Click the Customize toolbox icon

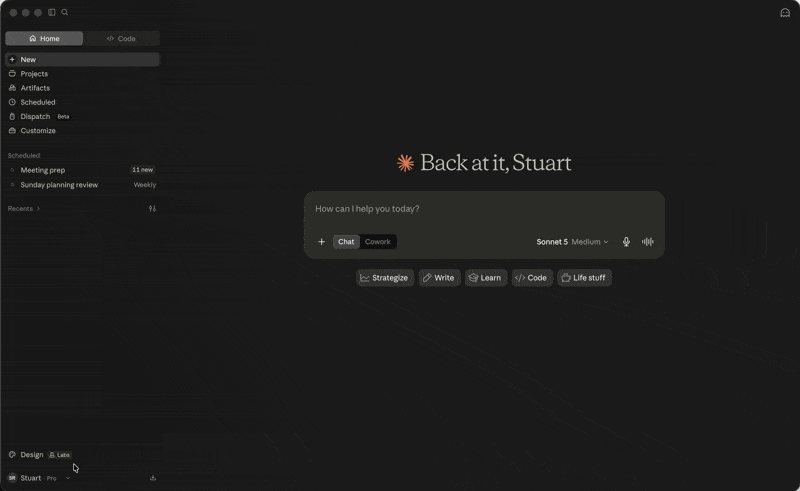click(x=12, y=131)
